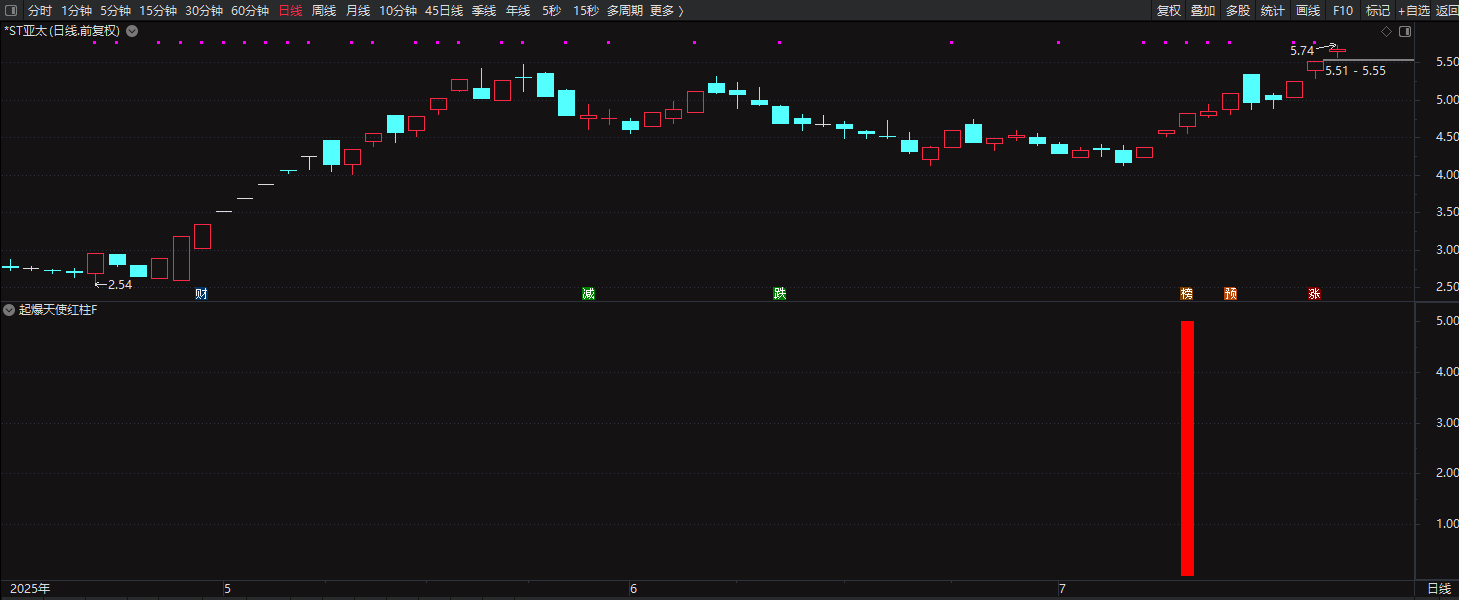
Task: Open the 画线 drawing tools
Action: coord(1308,10)
